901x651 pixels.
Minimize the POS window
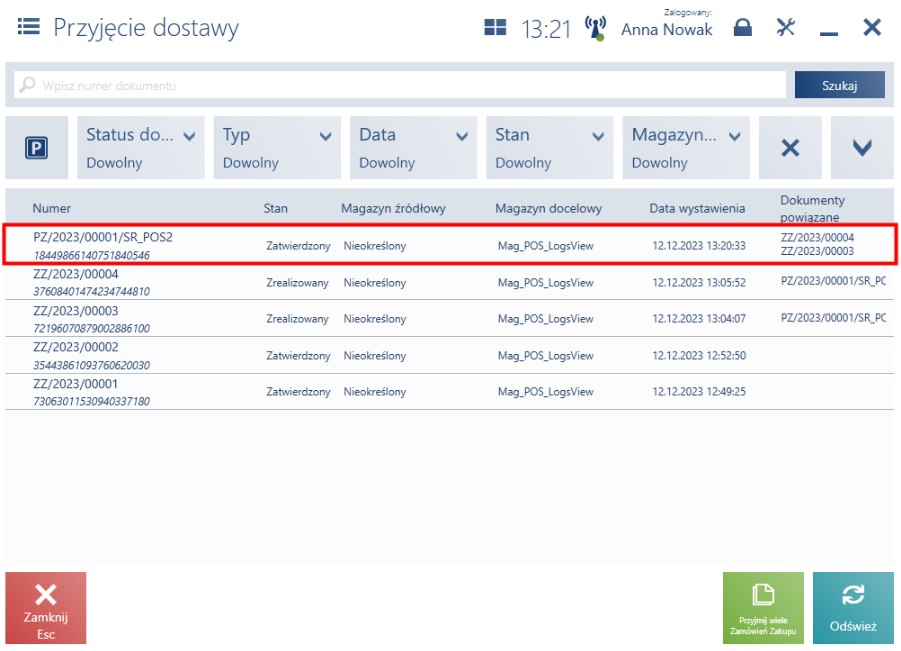point(829,34)
